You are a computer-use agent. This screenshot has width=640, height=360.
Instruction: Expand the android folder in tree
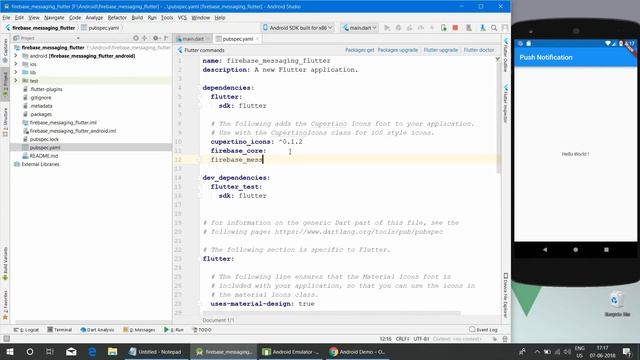(x=16, y=56)
